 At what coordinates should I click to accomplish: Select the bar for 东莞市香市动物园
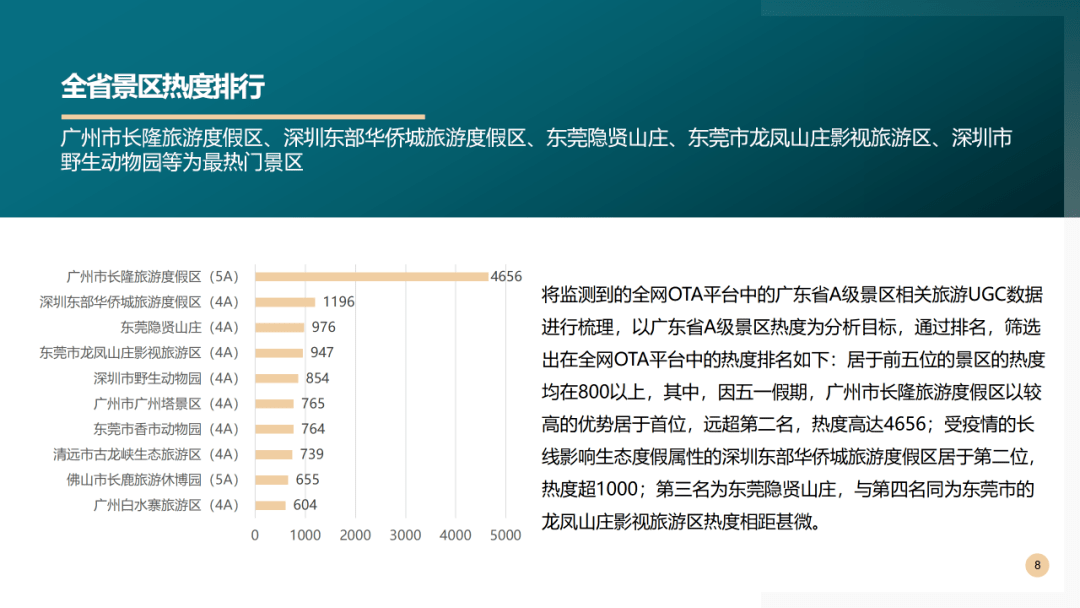pos(273,429)
